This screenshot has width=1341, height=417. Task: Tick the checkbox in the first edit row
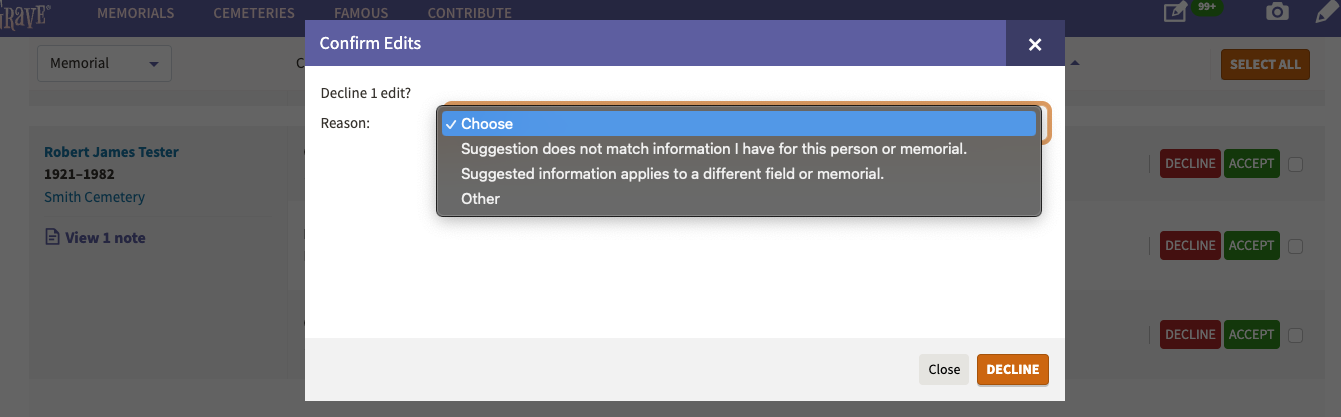(x=1295, y=164)
